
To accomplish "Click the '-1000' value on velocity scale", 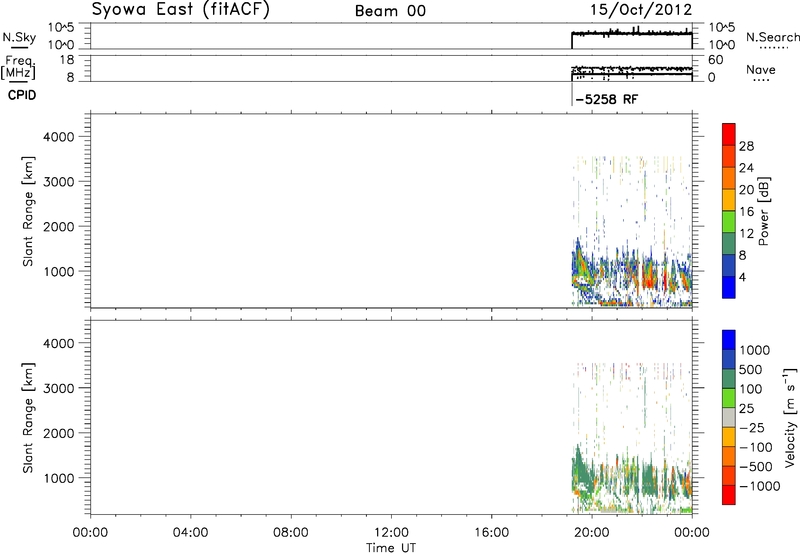I will 760,486.
